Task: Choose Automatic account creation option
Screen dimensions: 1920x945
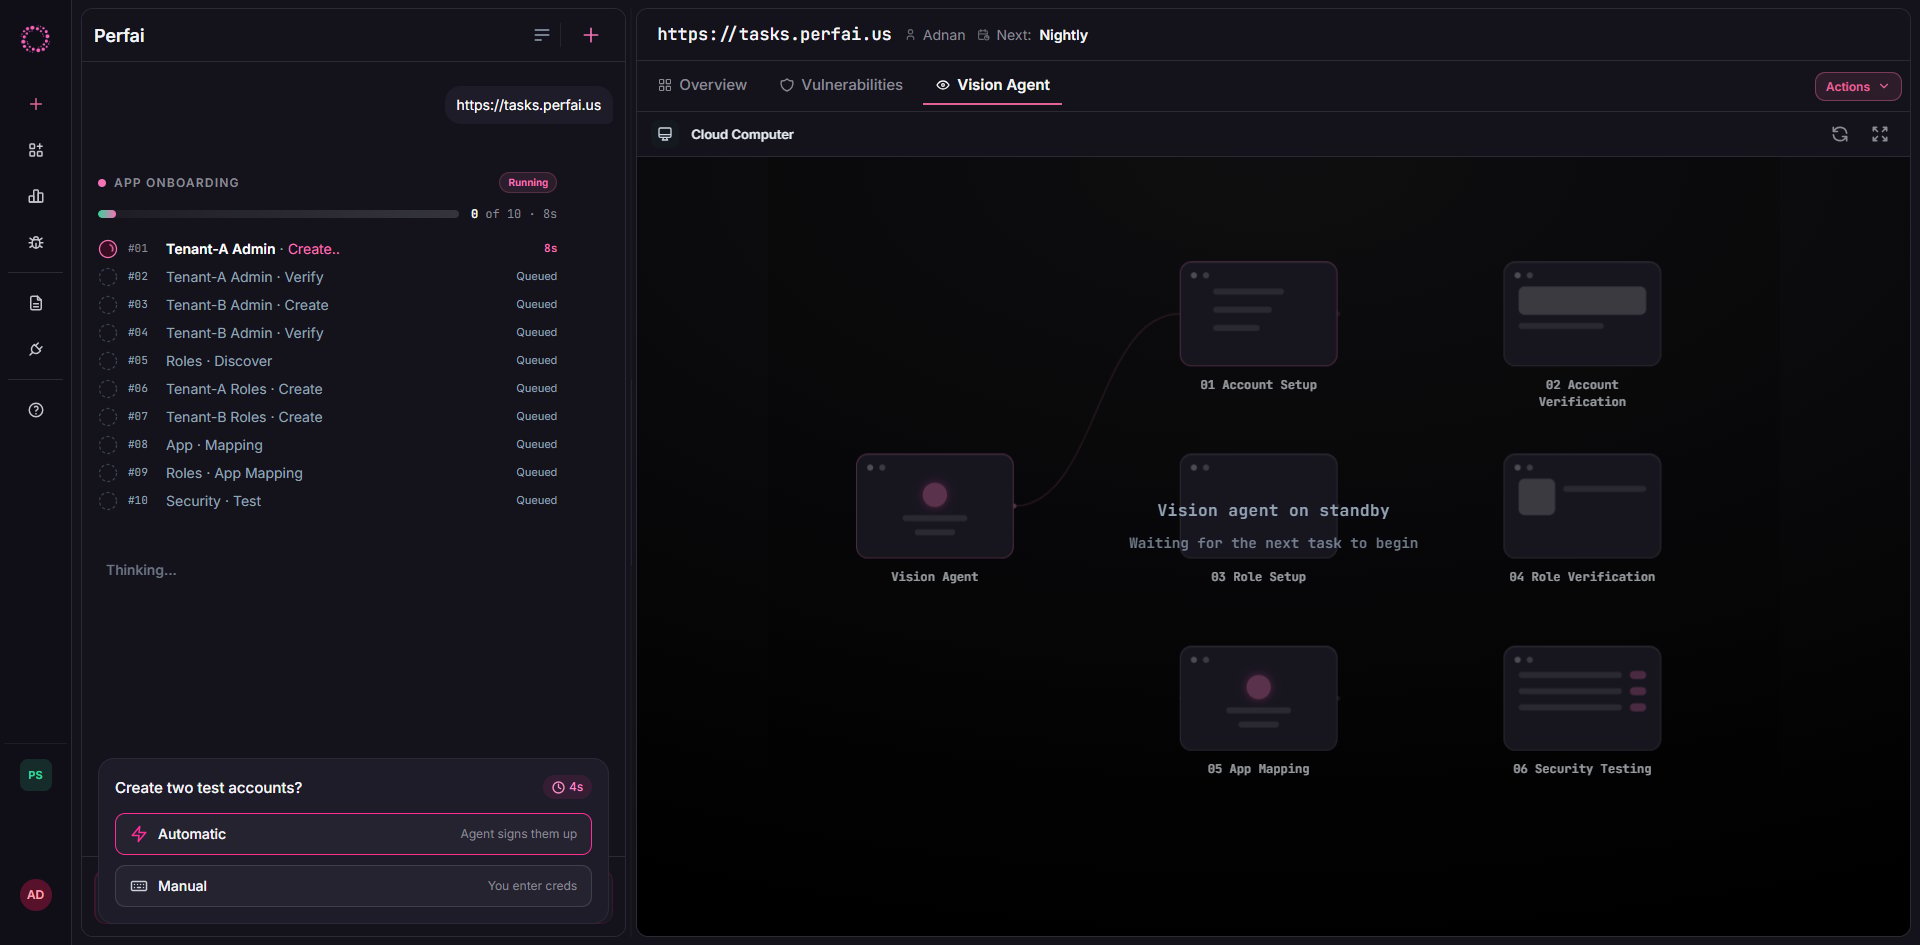Action: tap(353, 834)
